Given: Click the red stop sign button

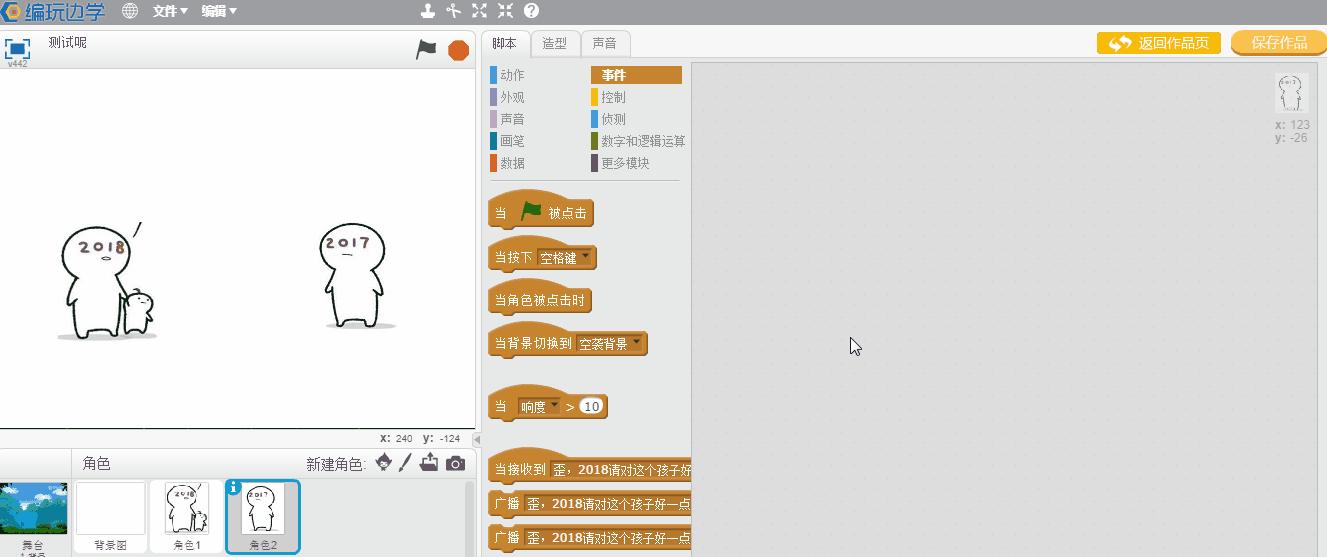Looking at the screenshot, I should [458, 50].
